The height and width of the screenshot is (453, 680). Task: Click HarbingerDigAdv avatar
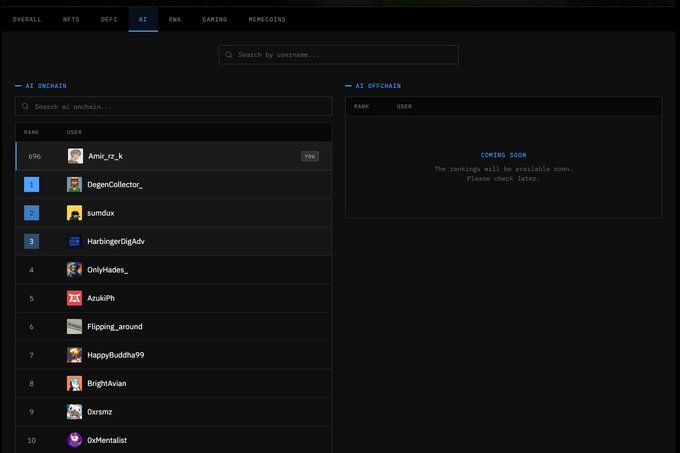pos(75,241)
